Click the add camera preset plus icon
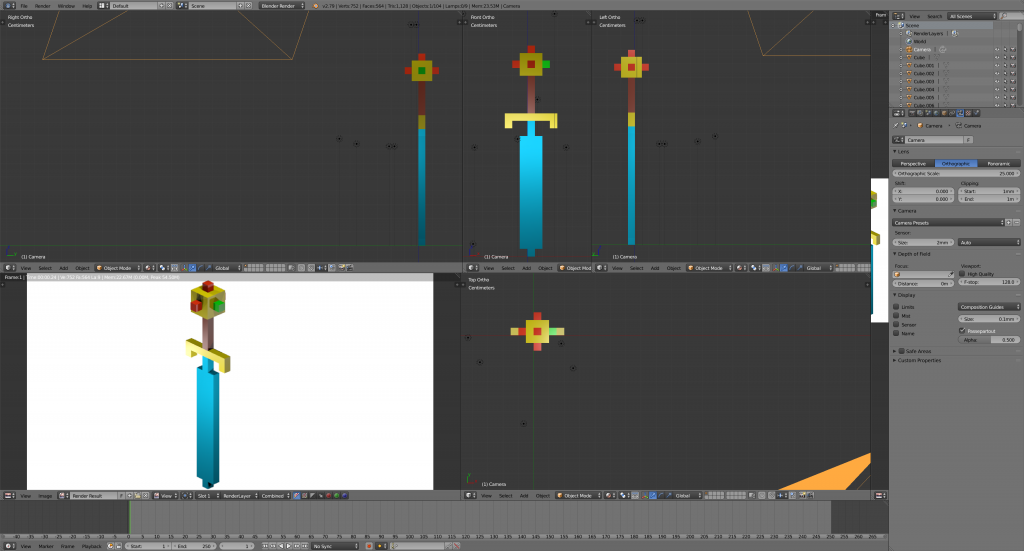Image resolution: width=1024 pixels, height=551 pixels. 1010,222
